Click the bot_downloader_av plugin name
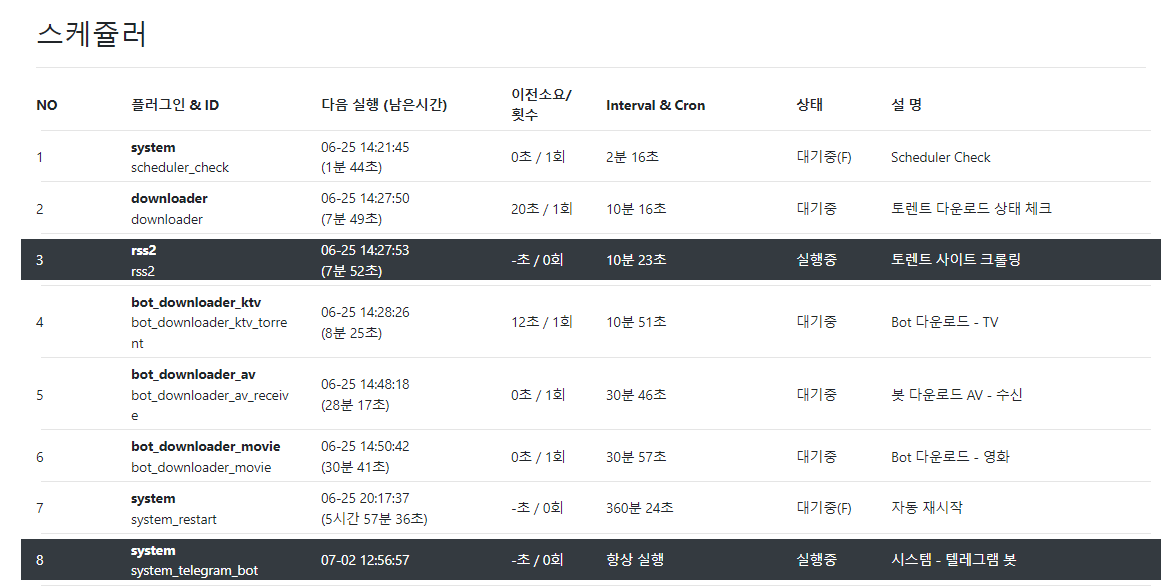 (x=193, y=374)
